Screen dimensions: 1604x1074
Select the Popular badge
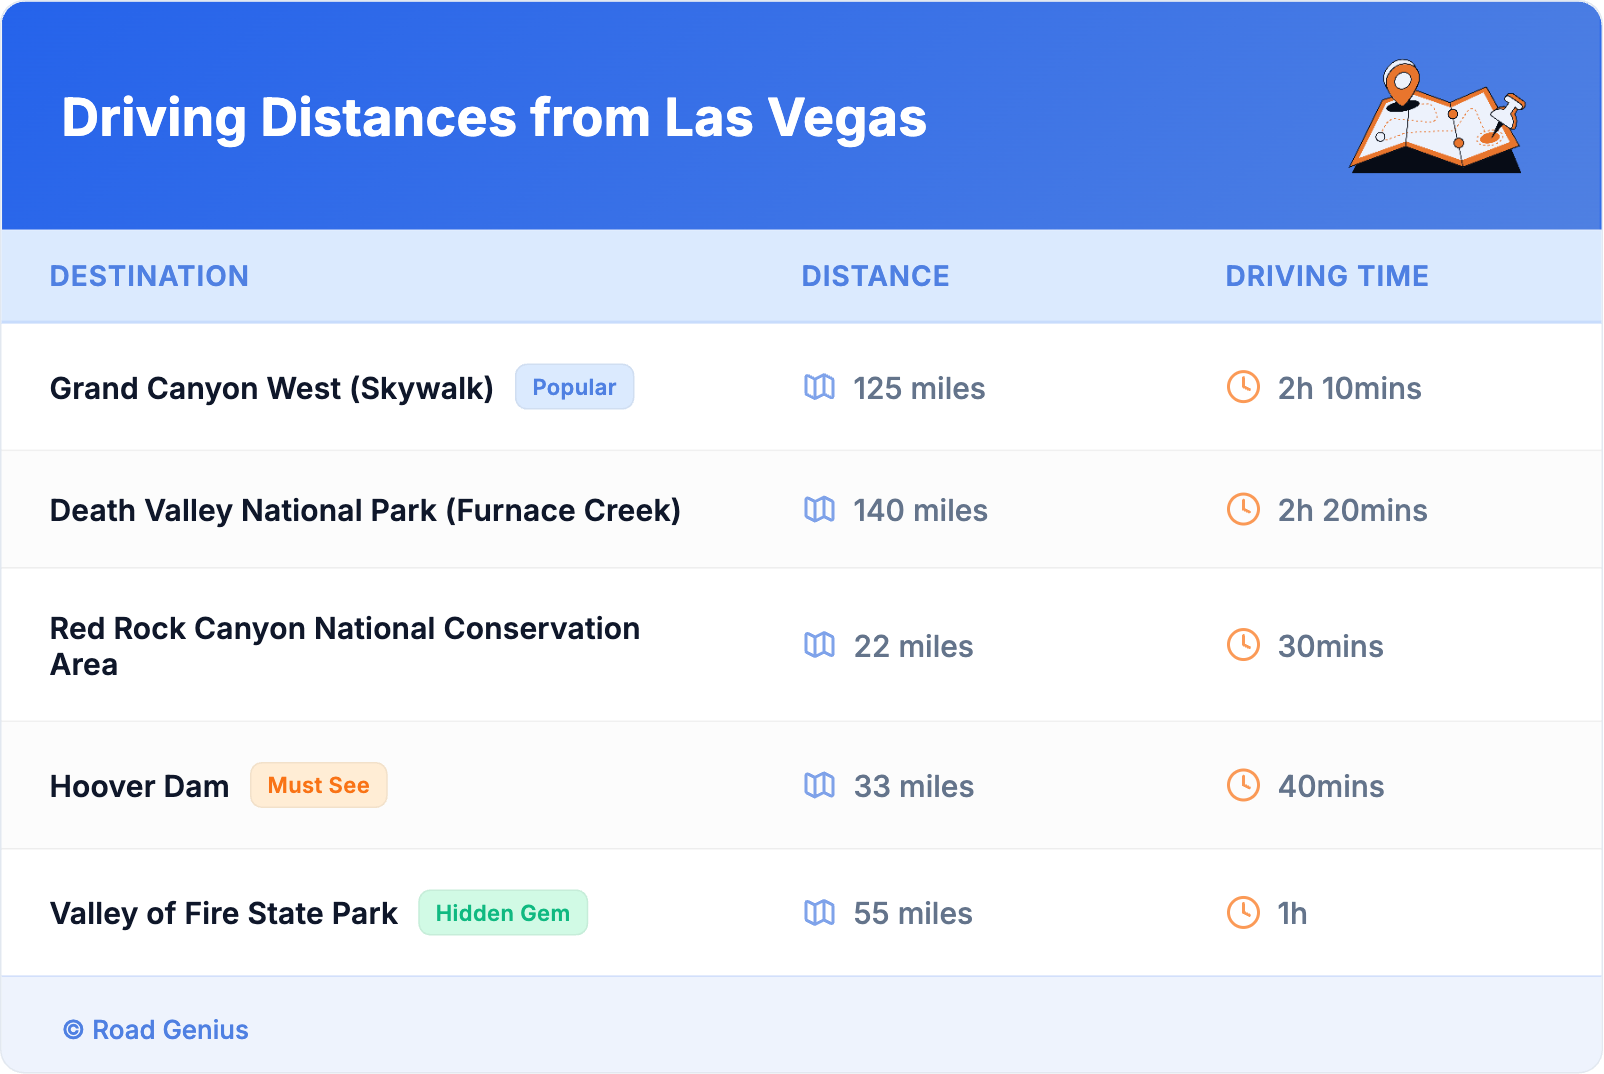(x=574, y=387)
